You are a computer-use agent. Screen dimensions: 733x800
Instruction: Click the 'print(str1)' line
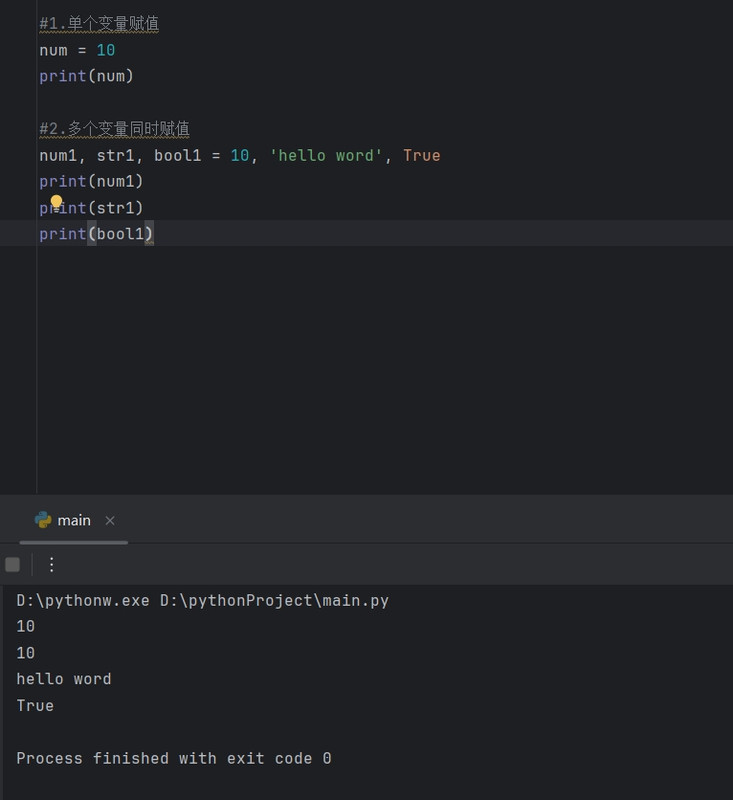coord(91,208)
